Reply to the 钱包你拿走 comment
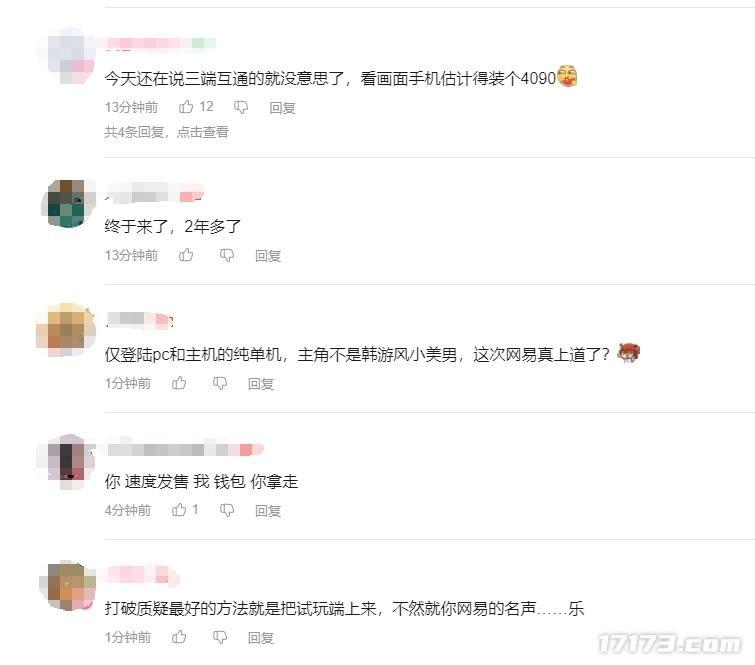755x665 pixels. point(268,510)
